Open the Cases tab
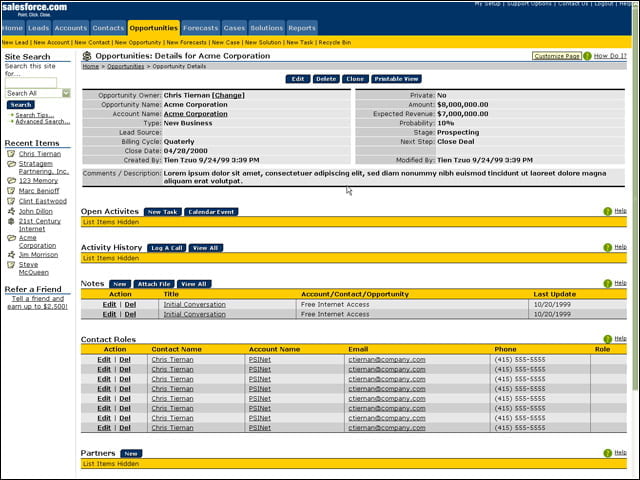640x480 pixels. [234, 28]
